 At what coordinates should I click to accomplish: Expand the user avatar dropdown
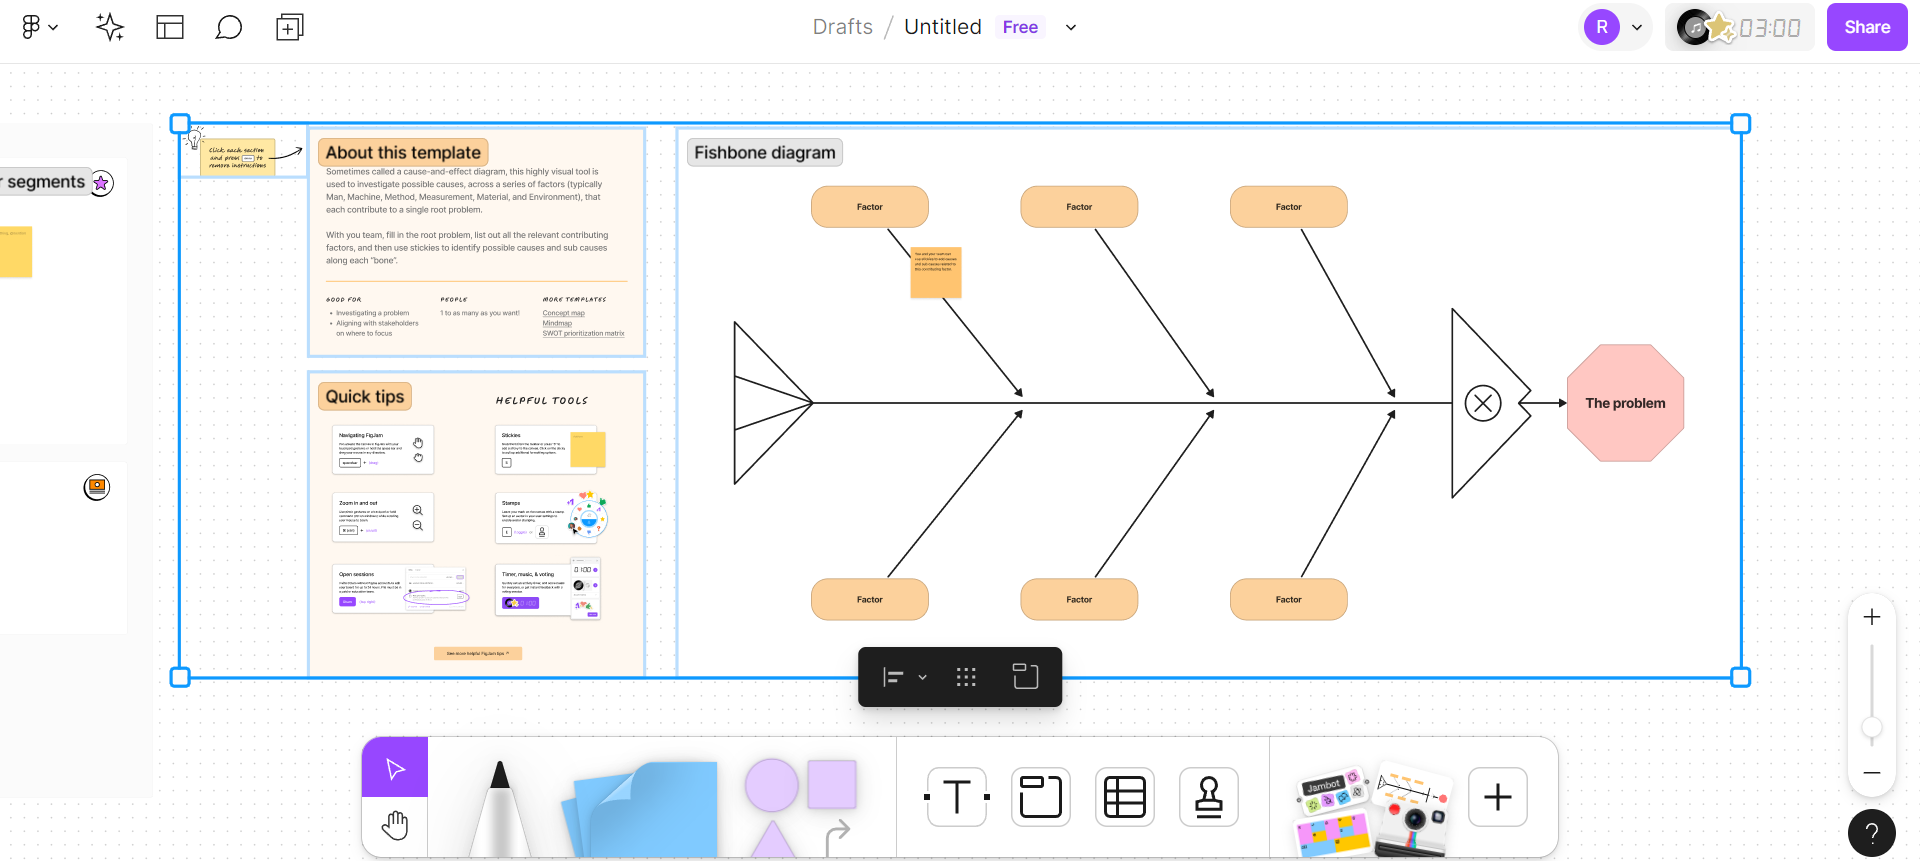coord(1636,28)
